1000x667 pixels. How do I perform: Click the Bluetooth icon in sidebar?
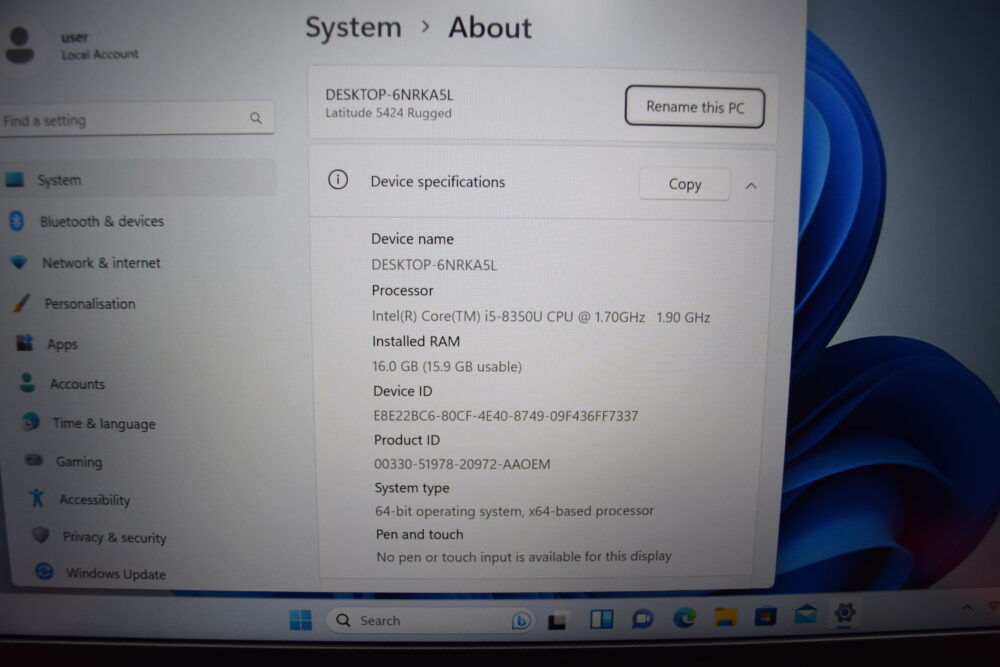17,221
